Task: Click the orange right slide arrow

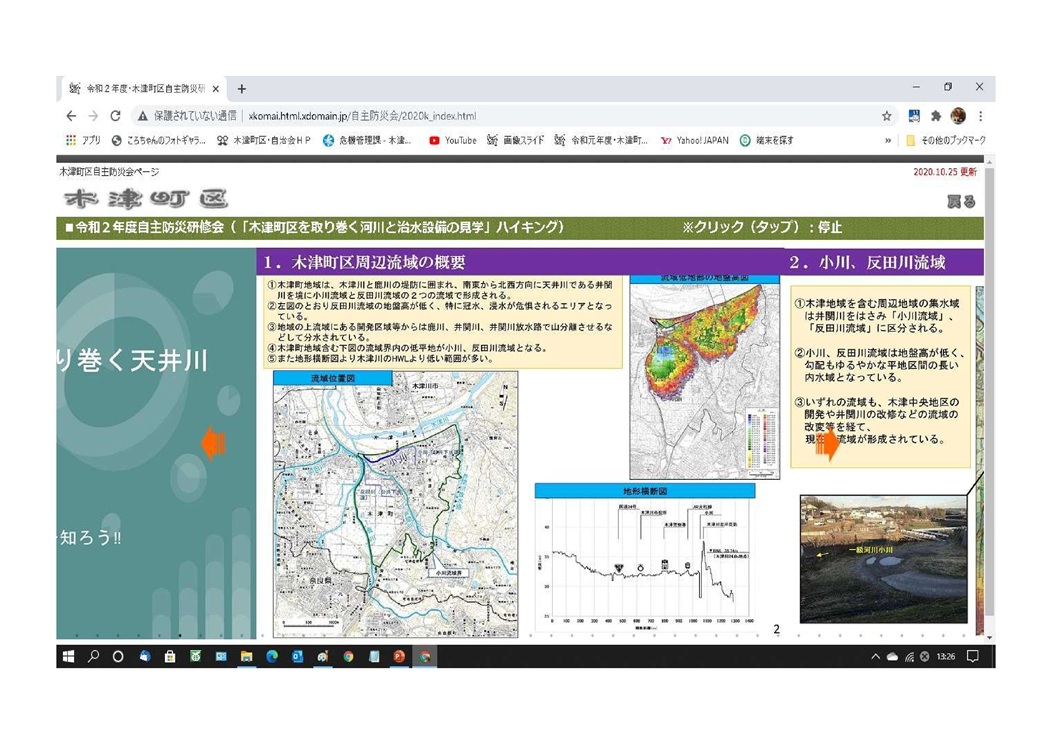Action: (828, 444)
